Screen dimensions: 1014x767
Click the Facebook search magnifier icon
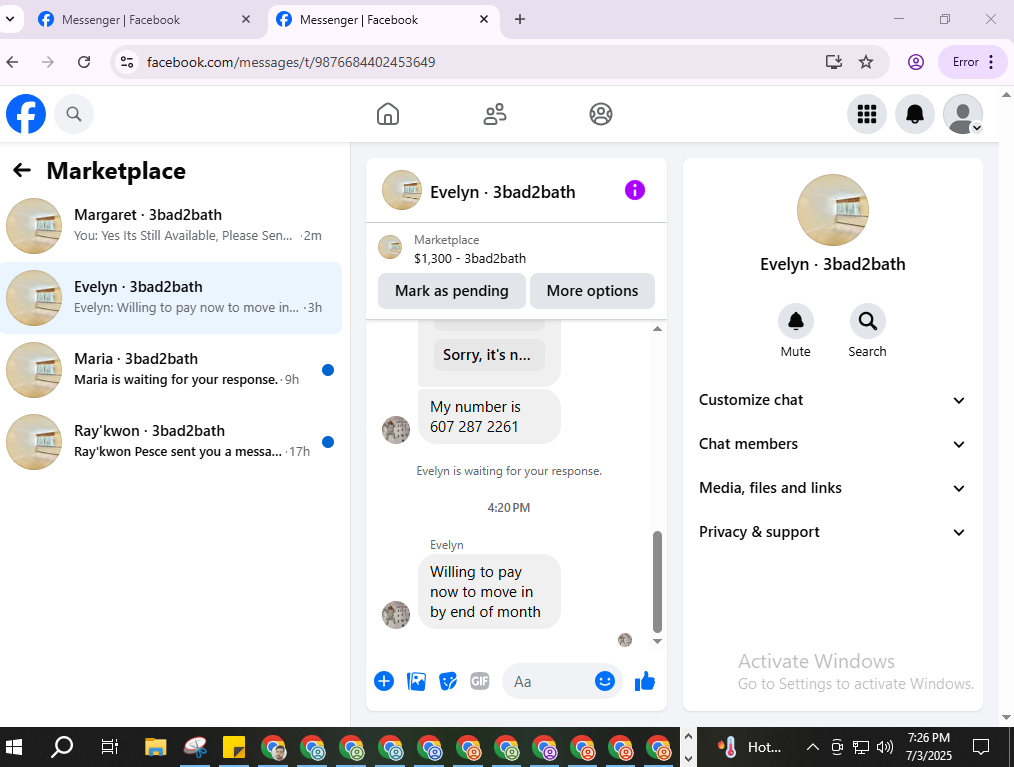click(x=74, y=114)
